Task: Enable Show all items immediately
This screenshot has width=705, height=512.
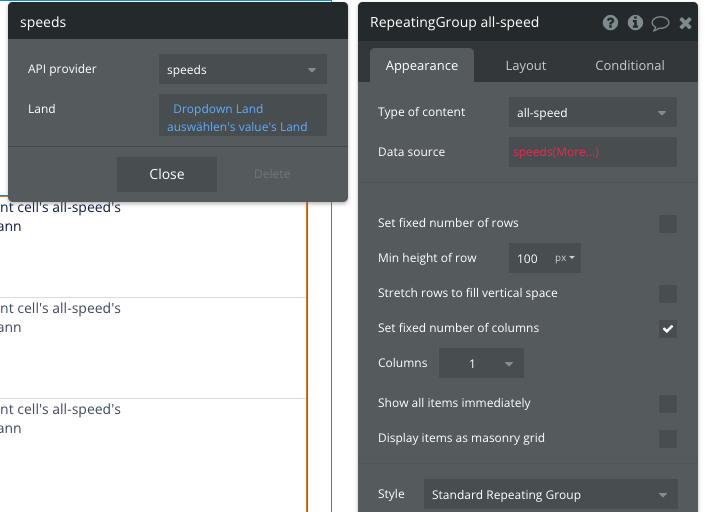Action: coord(668,404)
